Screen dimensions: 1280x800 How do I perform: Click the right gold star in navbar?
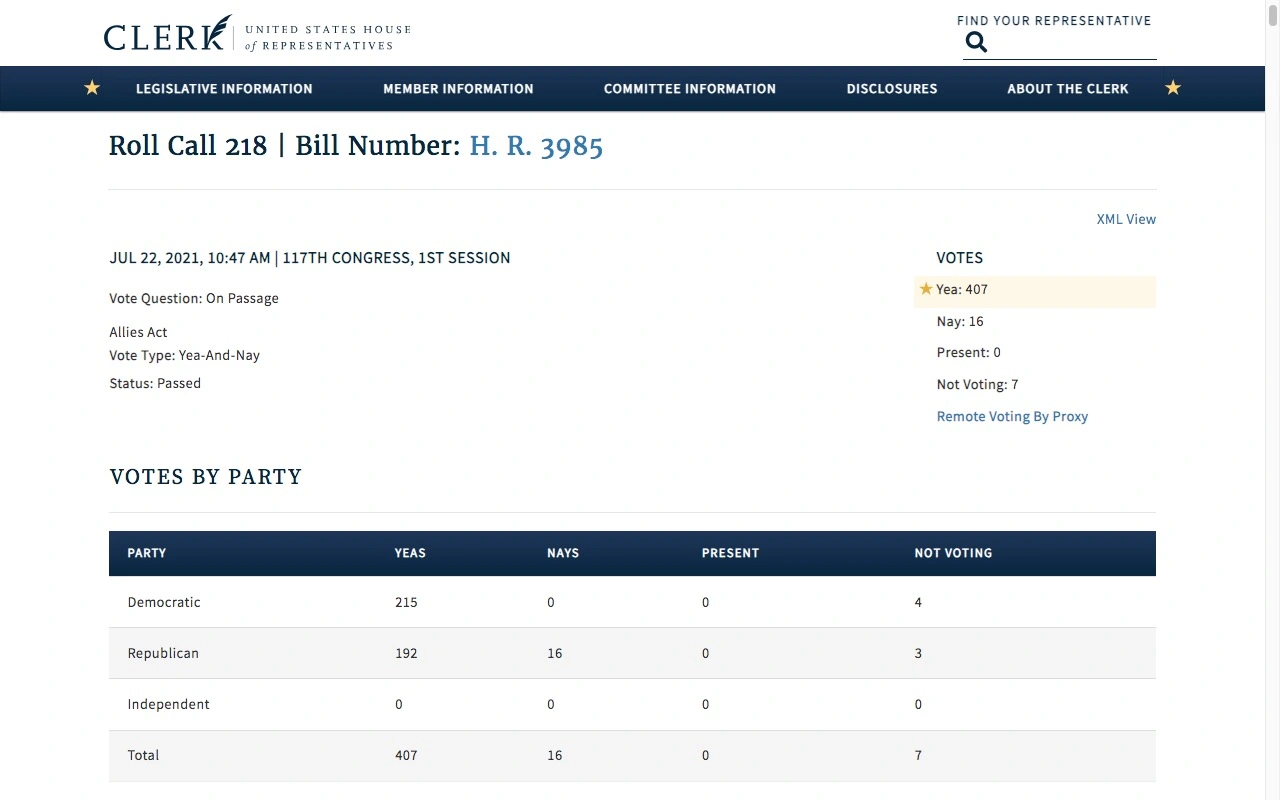(1173, 88)
